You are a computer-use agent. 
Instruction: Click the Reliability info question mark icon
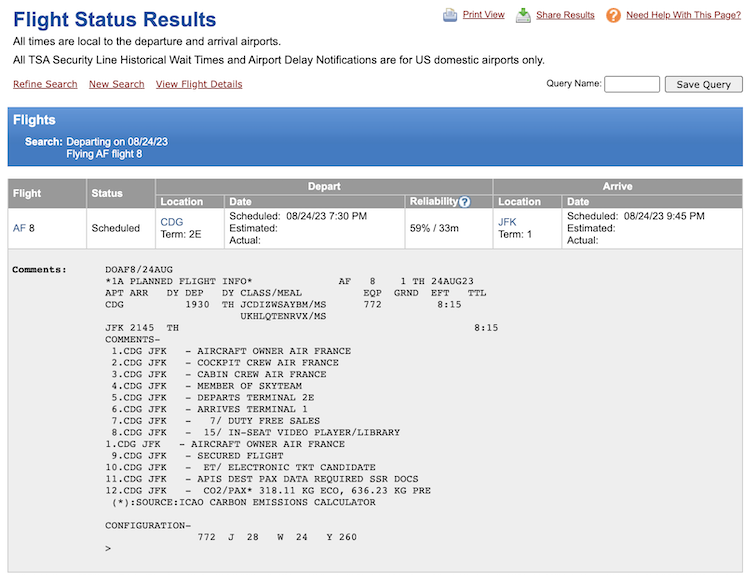tap(464, 202)
